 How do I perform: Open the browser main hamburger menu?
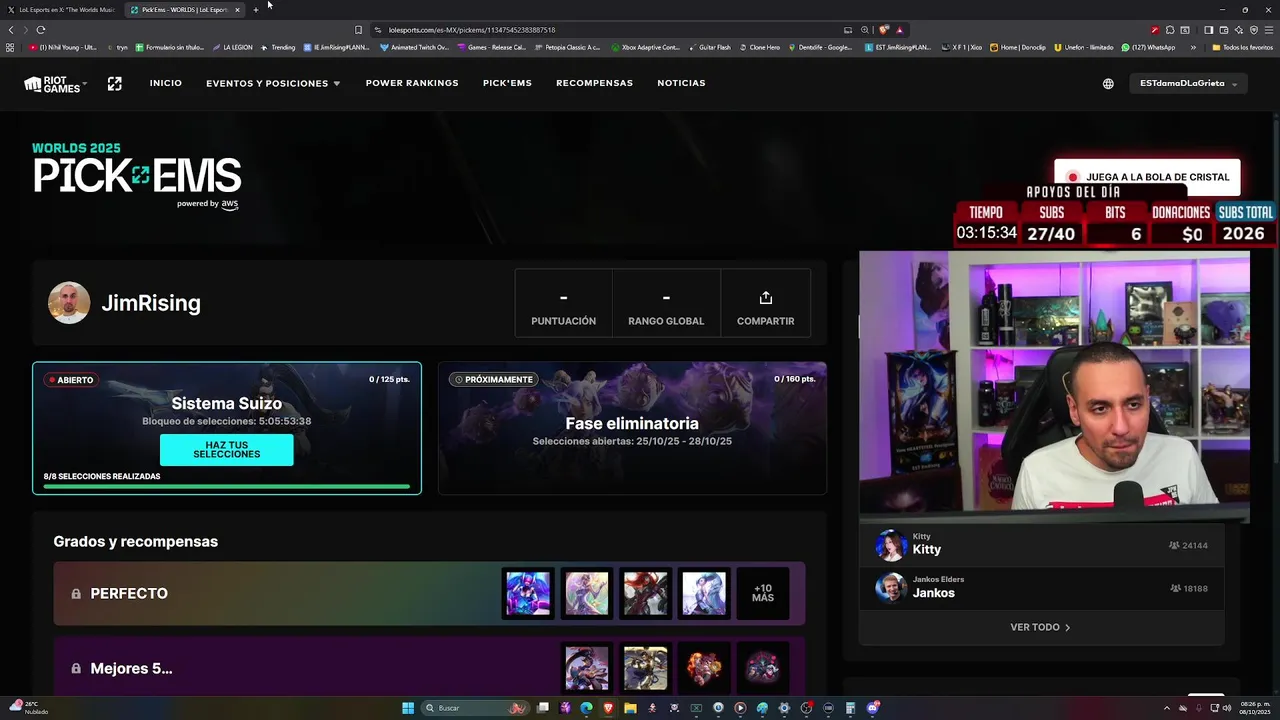point(1268,30)
